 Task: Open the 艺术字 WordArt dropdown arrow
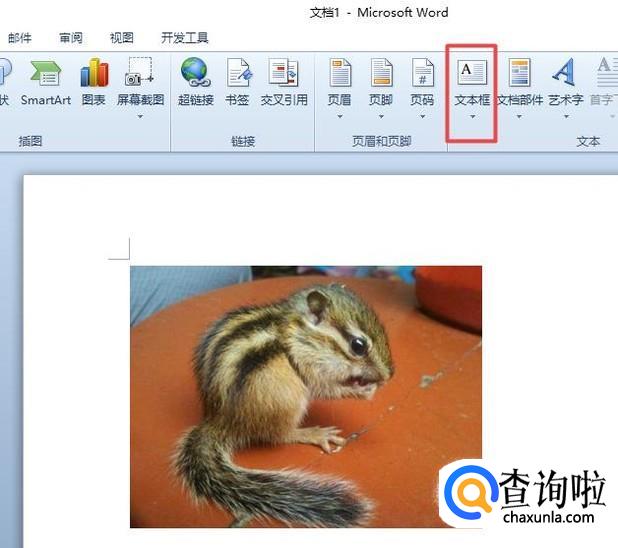(x=565, y=117)
